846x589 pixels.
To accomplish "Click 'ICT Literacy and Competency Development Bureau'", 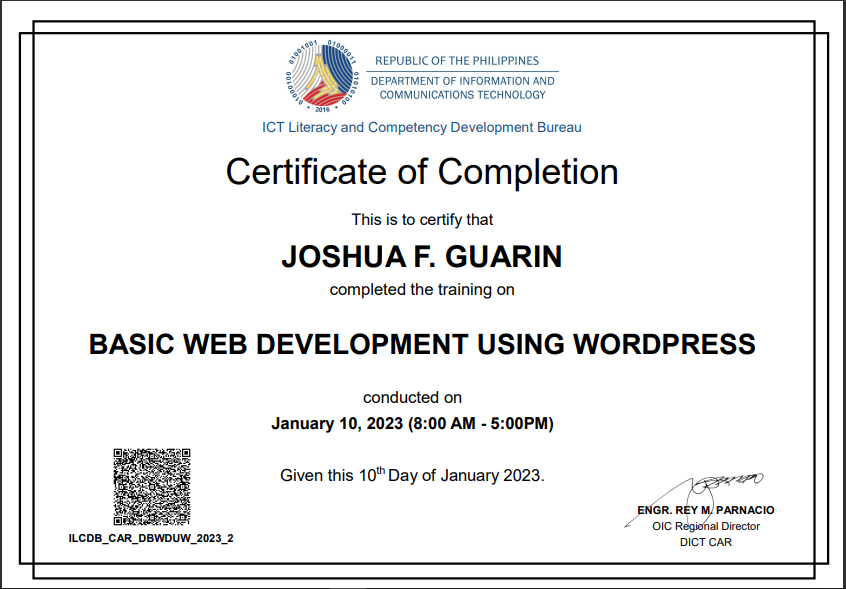I will pyautogui.click(x=422, y=128).
